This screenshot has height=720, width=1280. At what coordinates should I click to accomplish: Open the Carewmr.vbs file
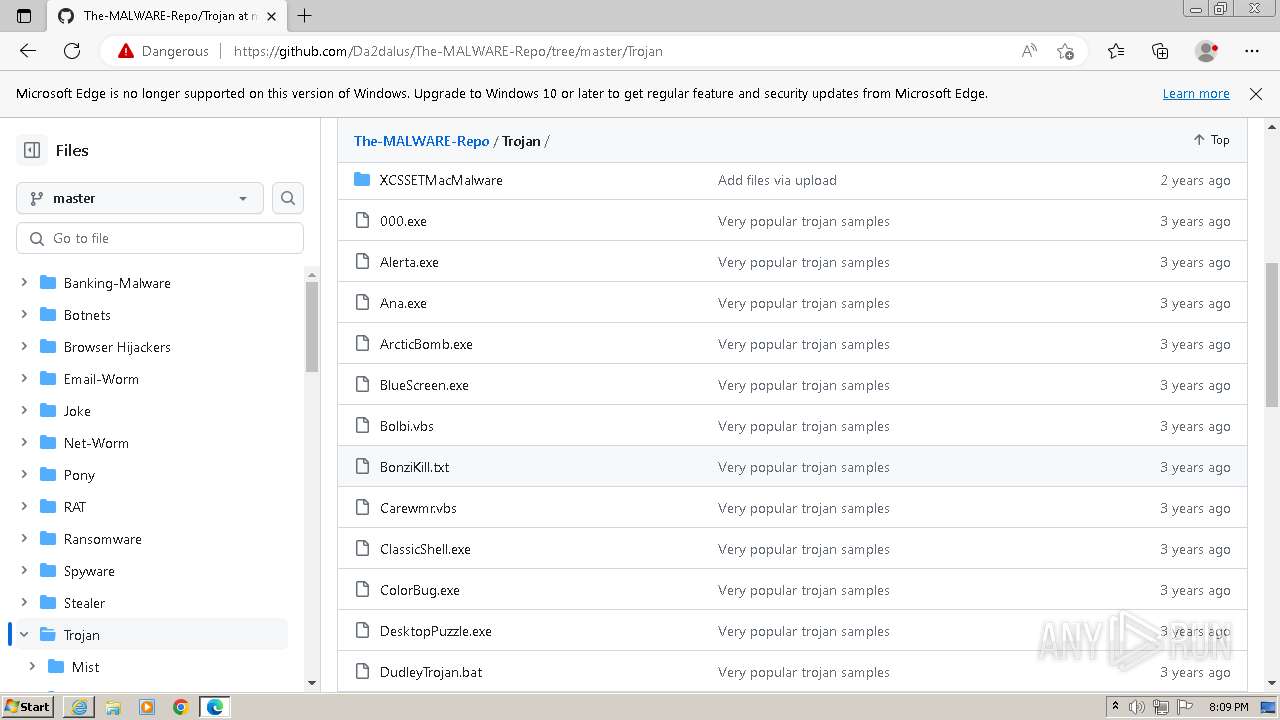(418, 508)
